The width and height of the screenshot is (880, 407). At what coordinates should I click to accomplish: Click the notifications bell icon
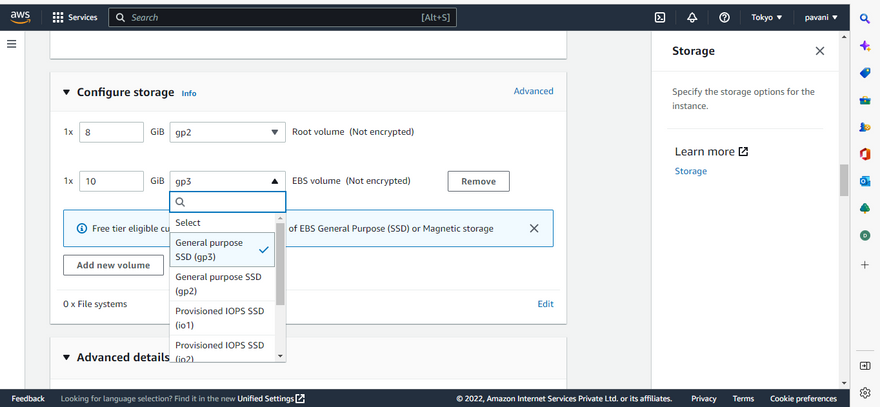692,17
